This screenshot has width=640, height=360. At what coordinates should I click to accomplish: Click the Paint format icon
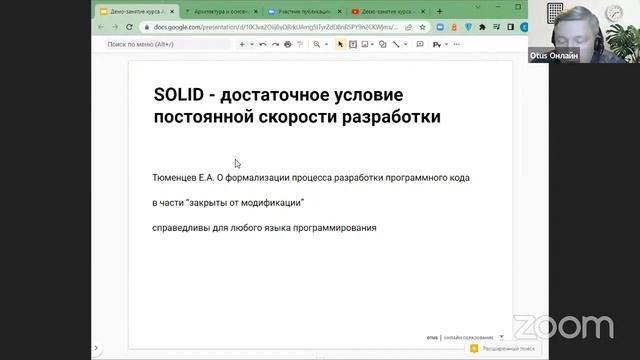pos(300,44)
